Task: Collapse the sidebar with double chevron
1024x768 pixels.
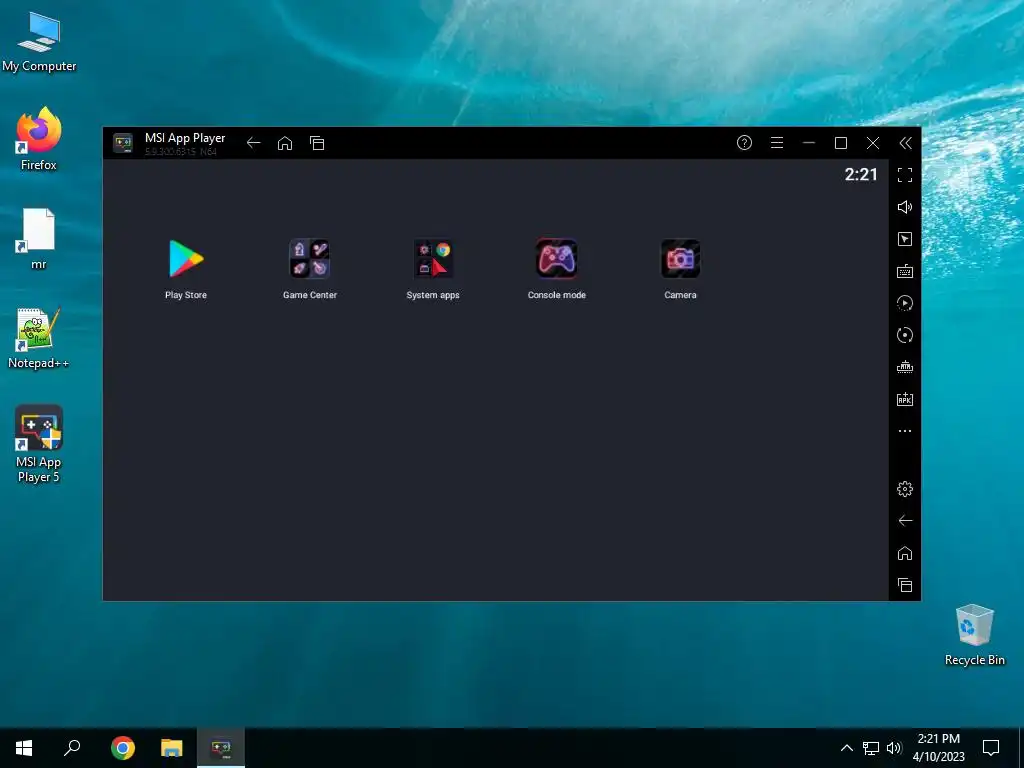Action: 905,143
